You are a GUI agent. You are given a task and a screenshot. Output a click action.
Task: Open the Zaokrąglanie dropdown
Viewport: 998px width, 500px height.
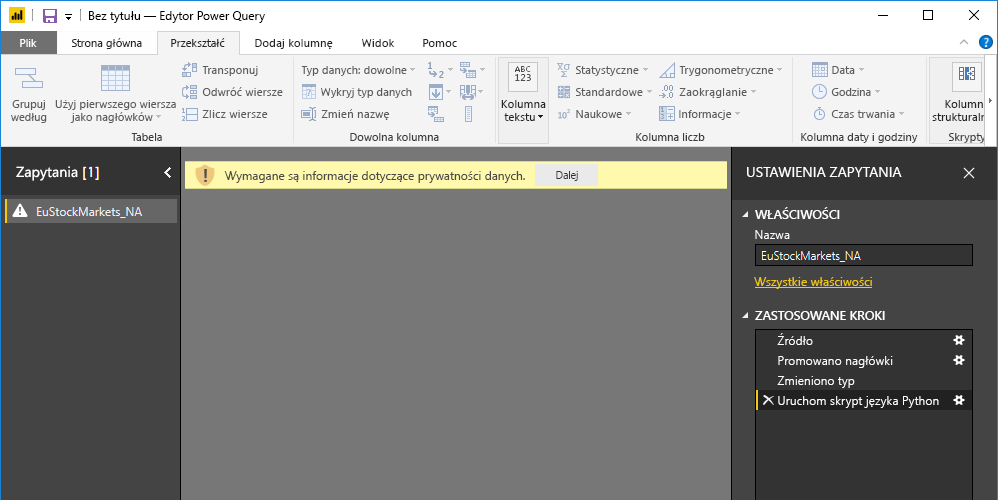[707, 92]
